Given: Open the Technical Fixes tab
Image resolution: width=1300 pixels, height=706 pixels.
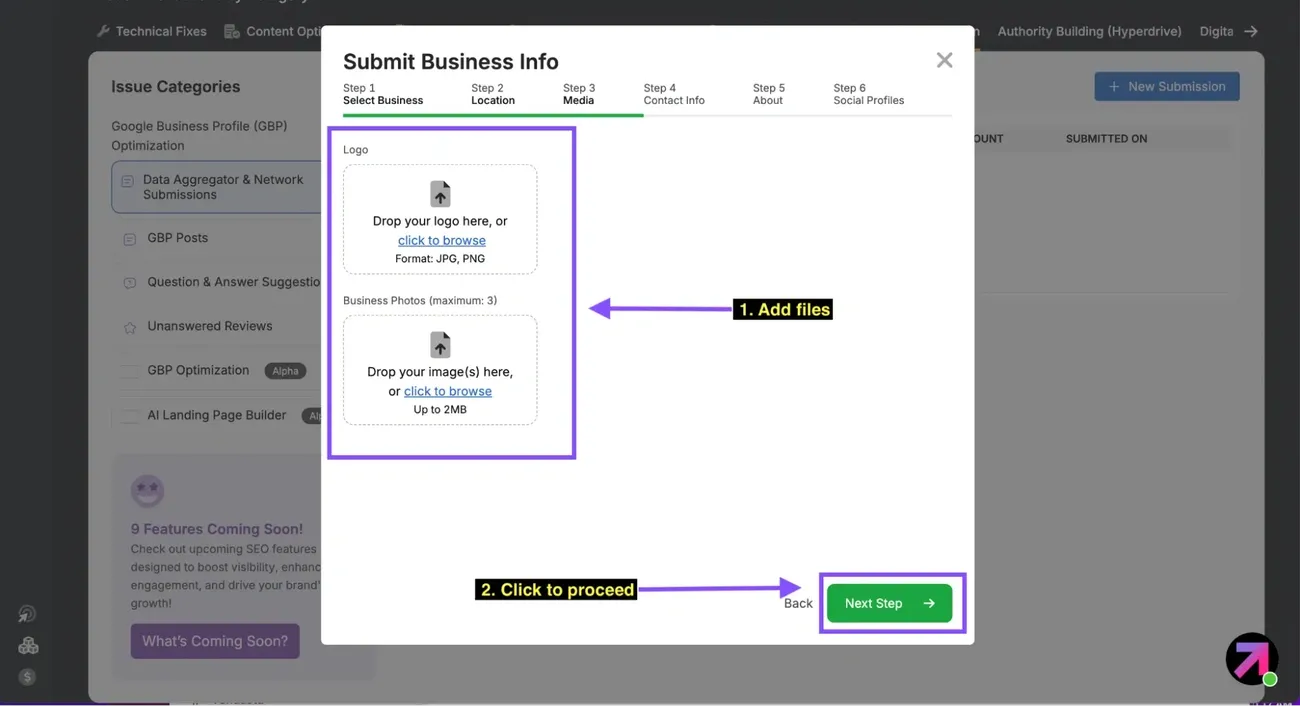Looking at the screenshot, I should [x=151, y=31].
